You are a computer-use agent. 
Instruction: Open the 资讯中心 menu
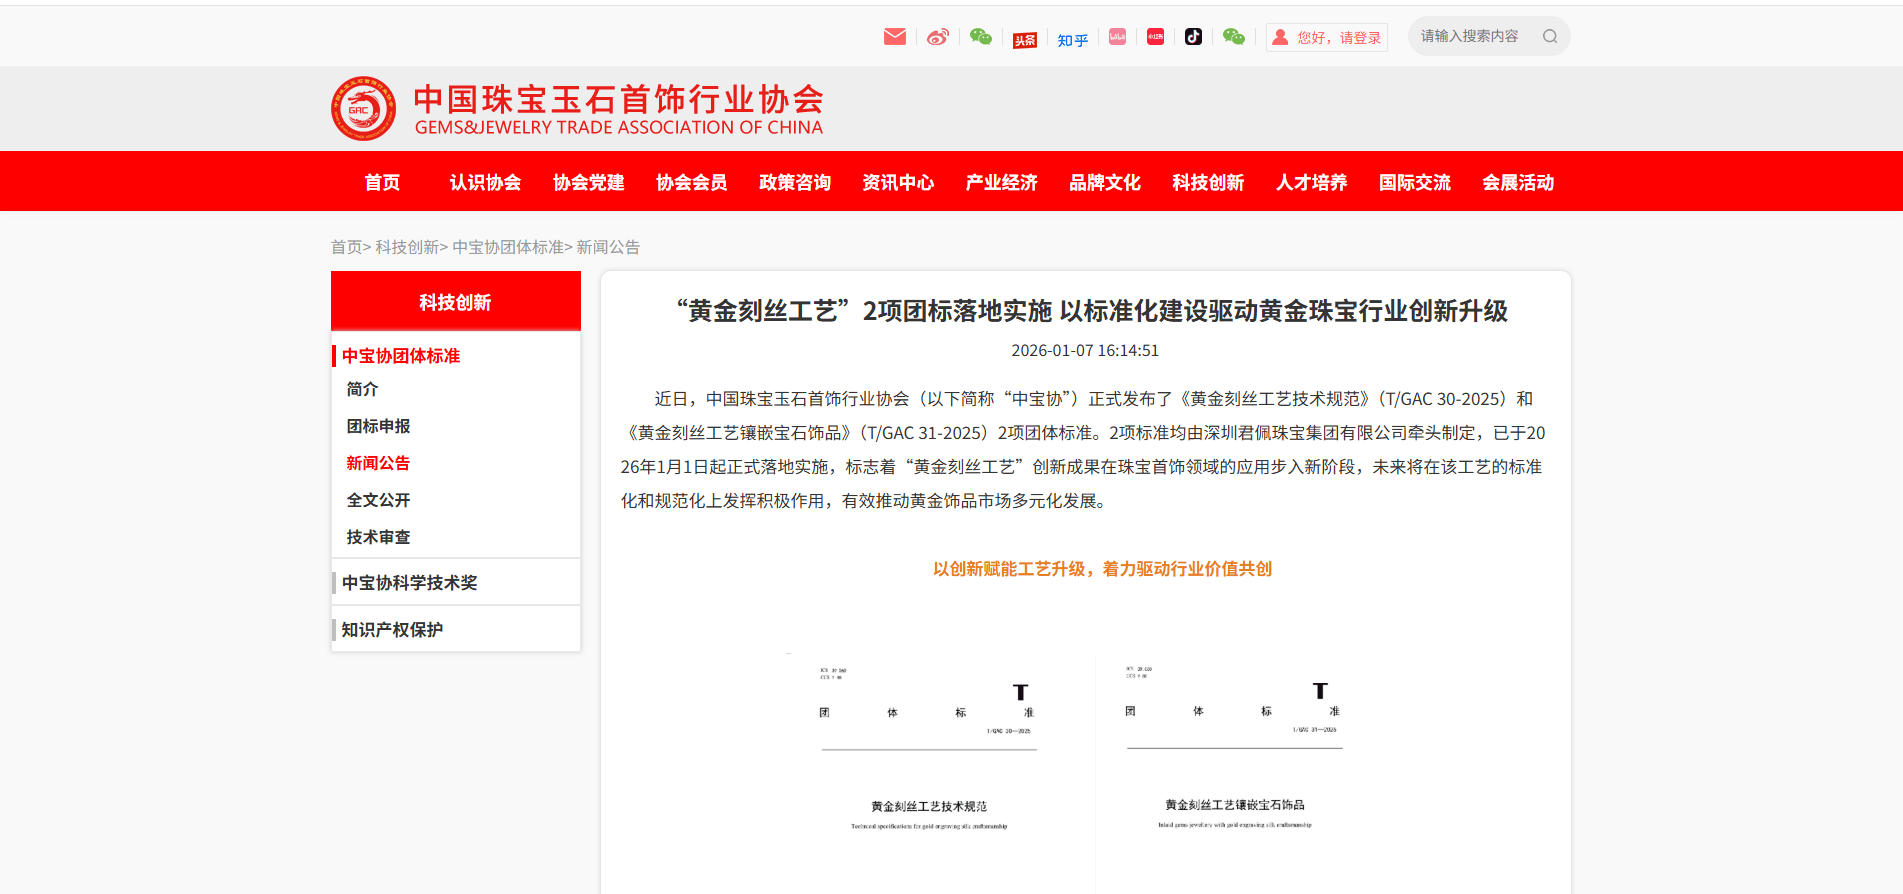[x=898, y=182]
